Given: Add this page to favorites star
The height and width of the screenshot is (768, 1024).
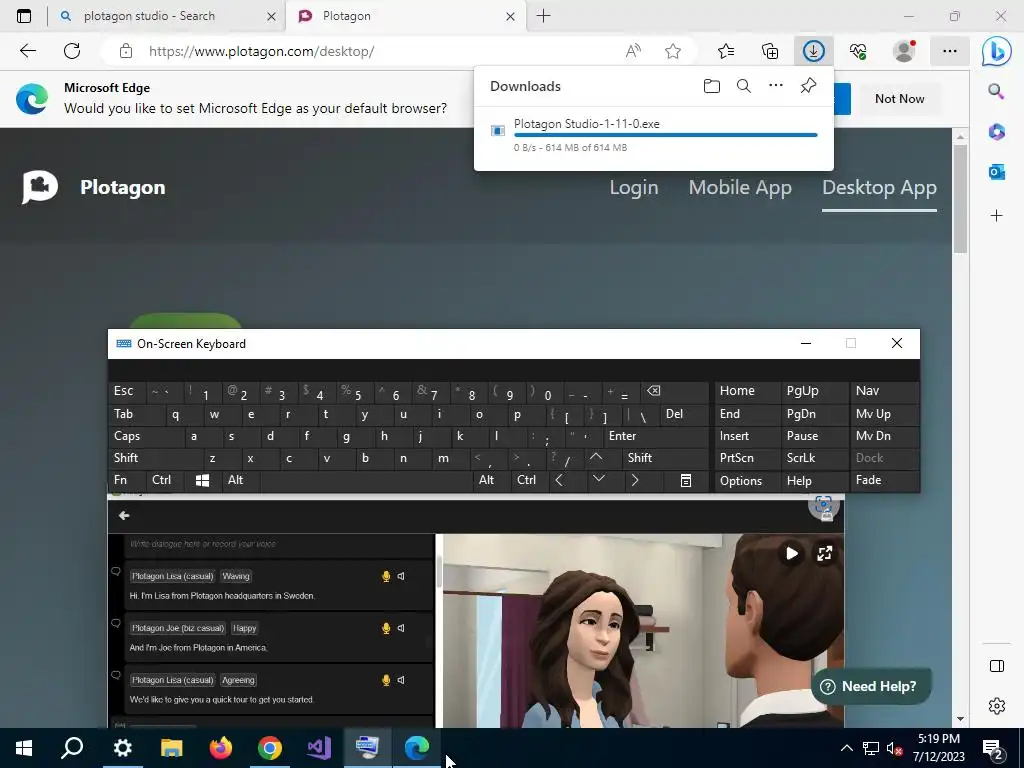Looking at the screenshot, I should coord(673,51).
